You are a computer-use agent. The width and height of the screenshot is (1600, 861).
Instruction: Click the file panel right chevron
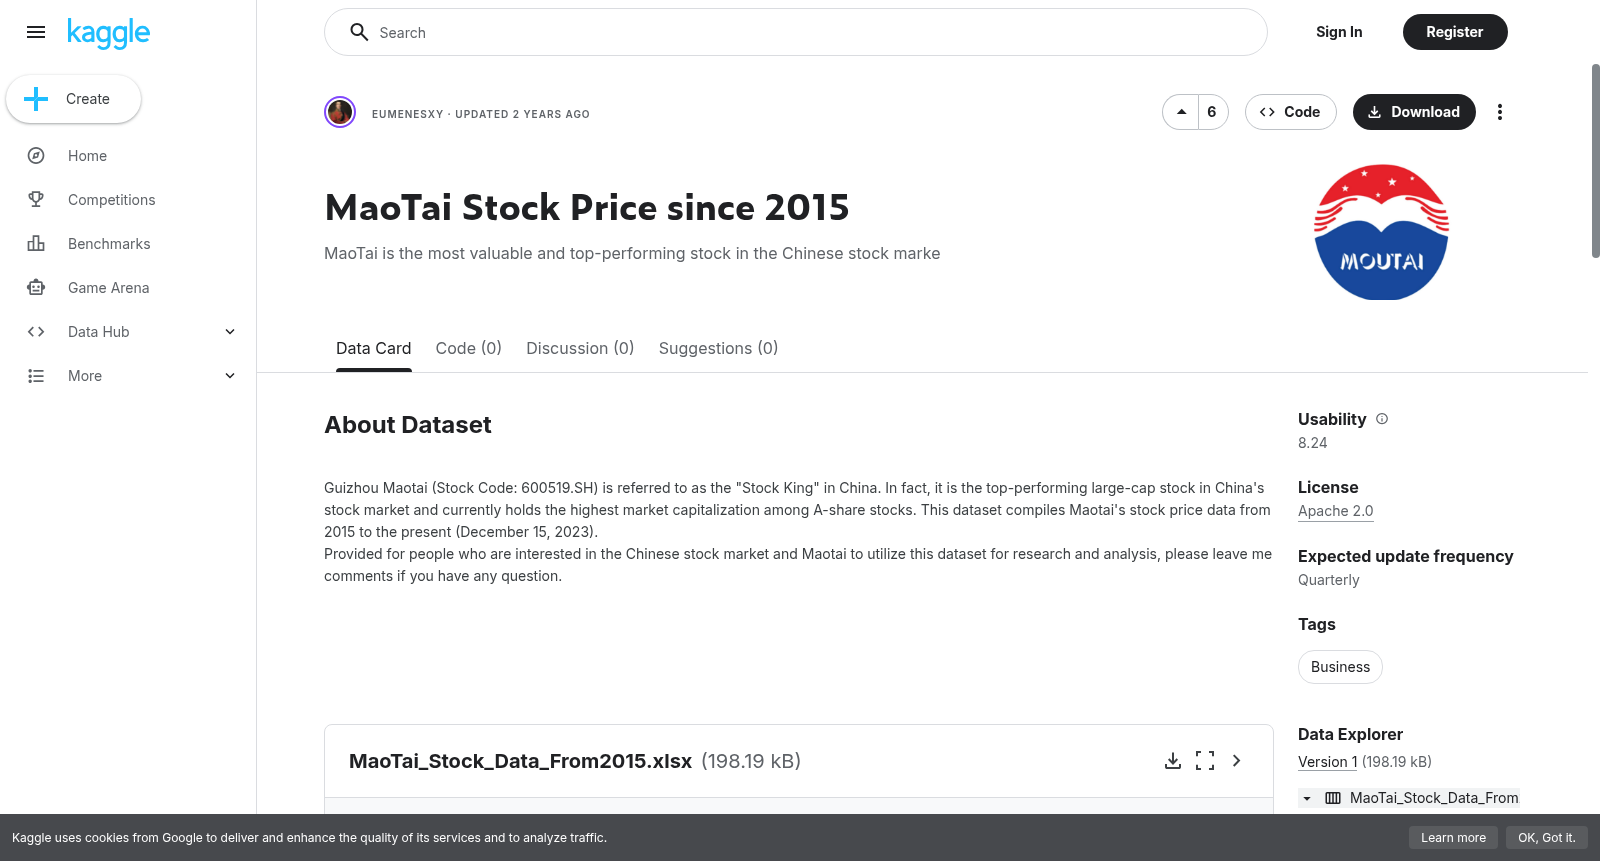pos(1237,761)
